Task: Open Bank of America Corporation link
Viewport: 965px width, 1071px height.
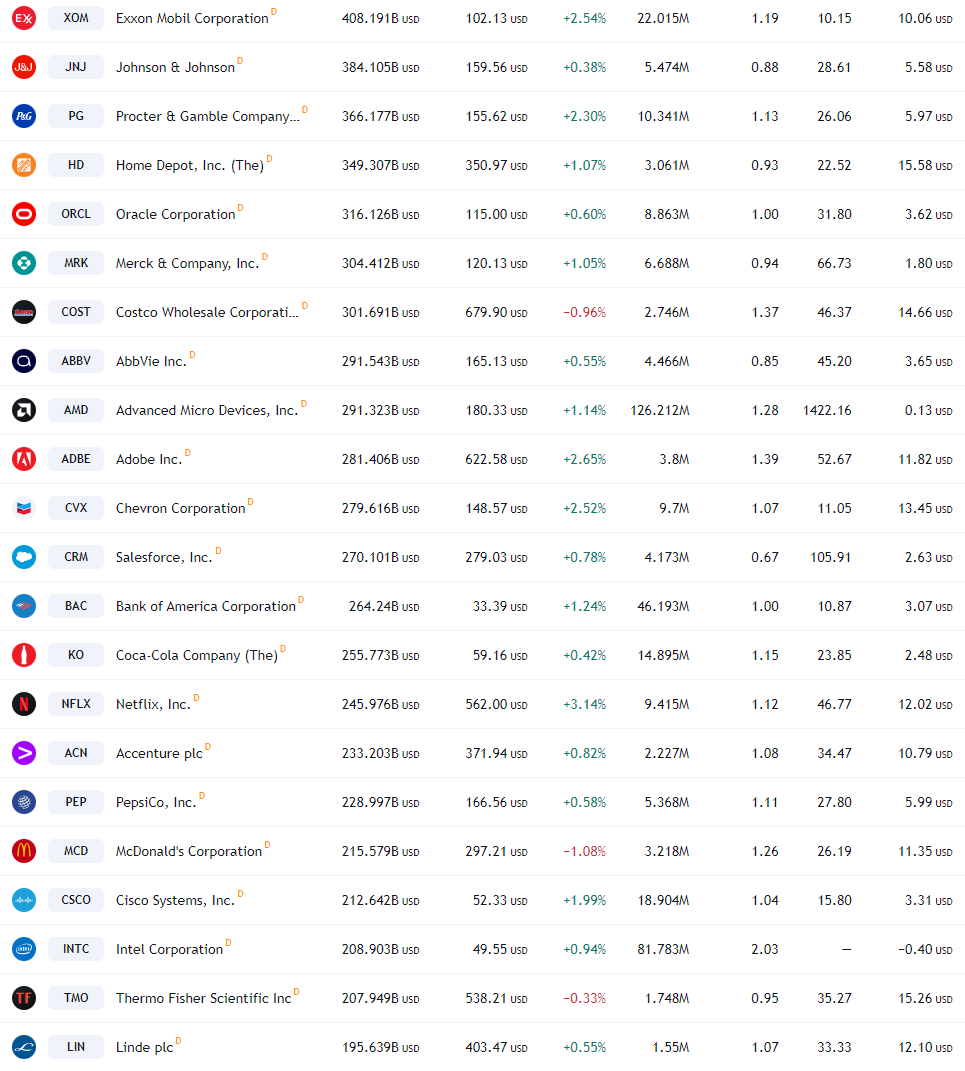Action: (x=206, y=607)
